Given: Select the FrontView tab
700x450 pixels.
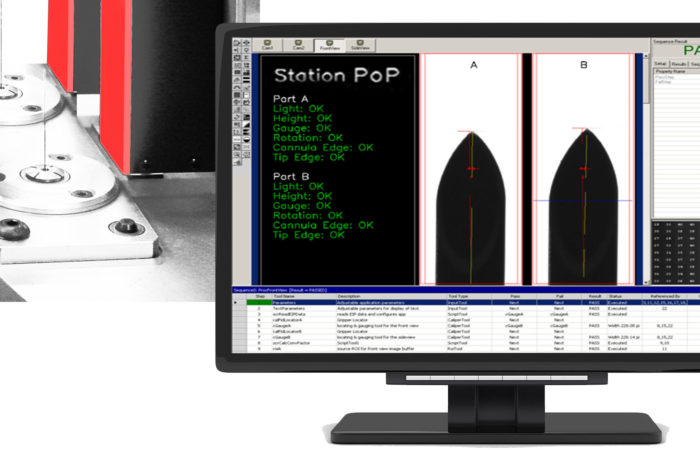Looking at the screenshot, I should (328, 47).
